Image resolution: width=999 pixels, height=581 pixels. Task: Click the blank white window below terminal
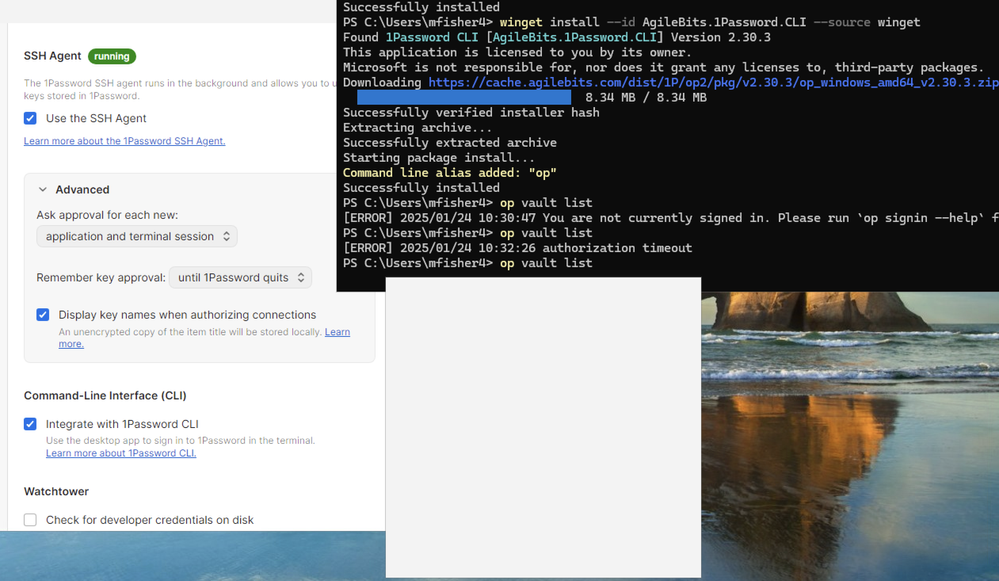click(x=543, y=430)
